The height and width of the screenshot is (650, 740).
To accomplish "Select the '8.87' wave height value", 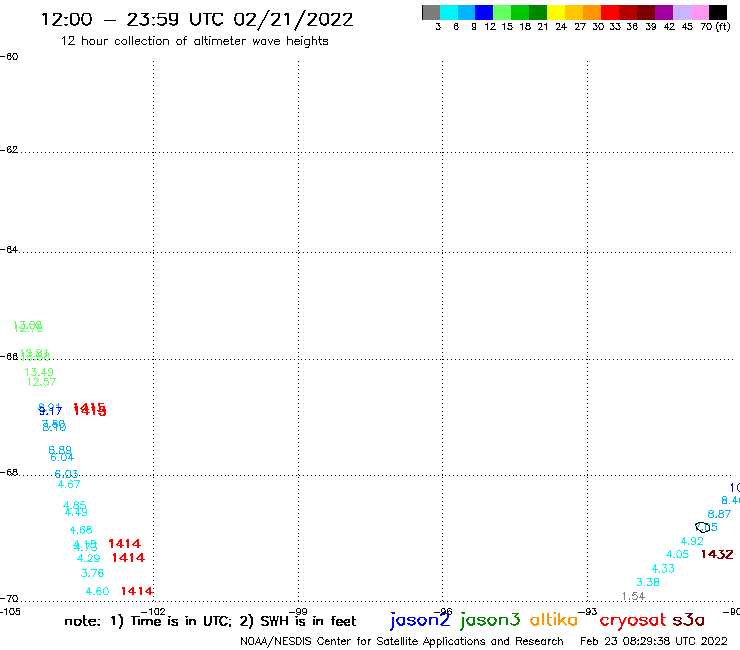I will pyautogui.click(x=719, y=514).
